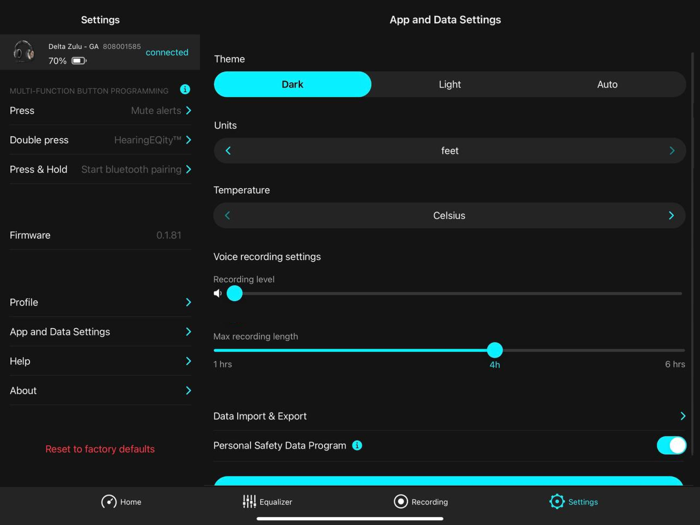Open Personal Safety Data Program info icon

click(x=357, y=446)
